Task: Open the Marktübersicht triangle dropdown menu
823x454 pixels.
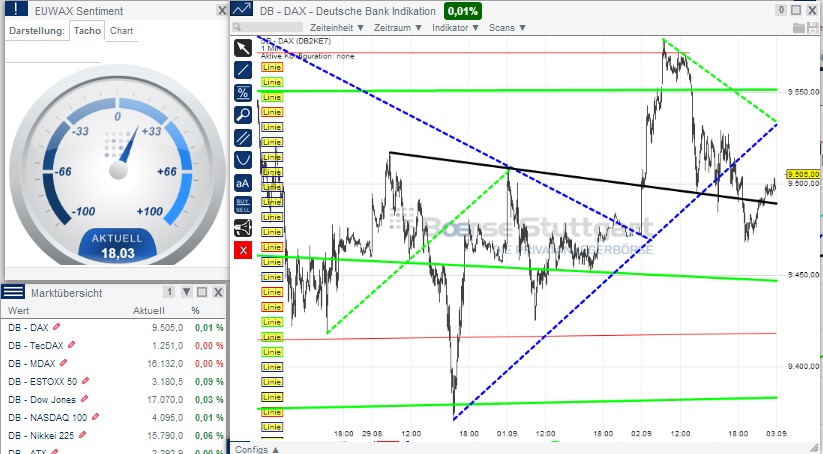Action: pos(186,292)
